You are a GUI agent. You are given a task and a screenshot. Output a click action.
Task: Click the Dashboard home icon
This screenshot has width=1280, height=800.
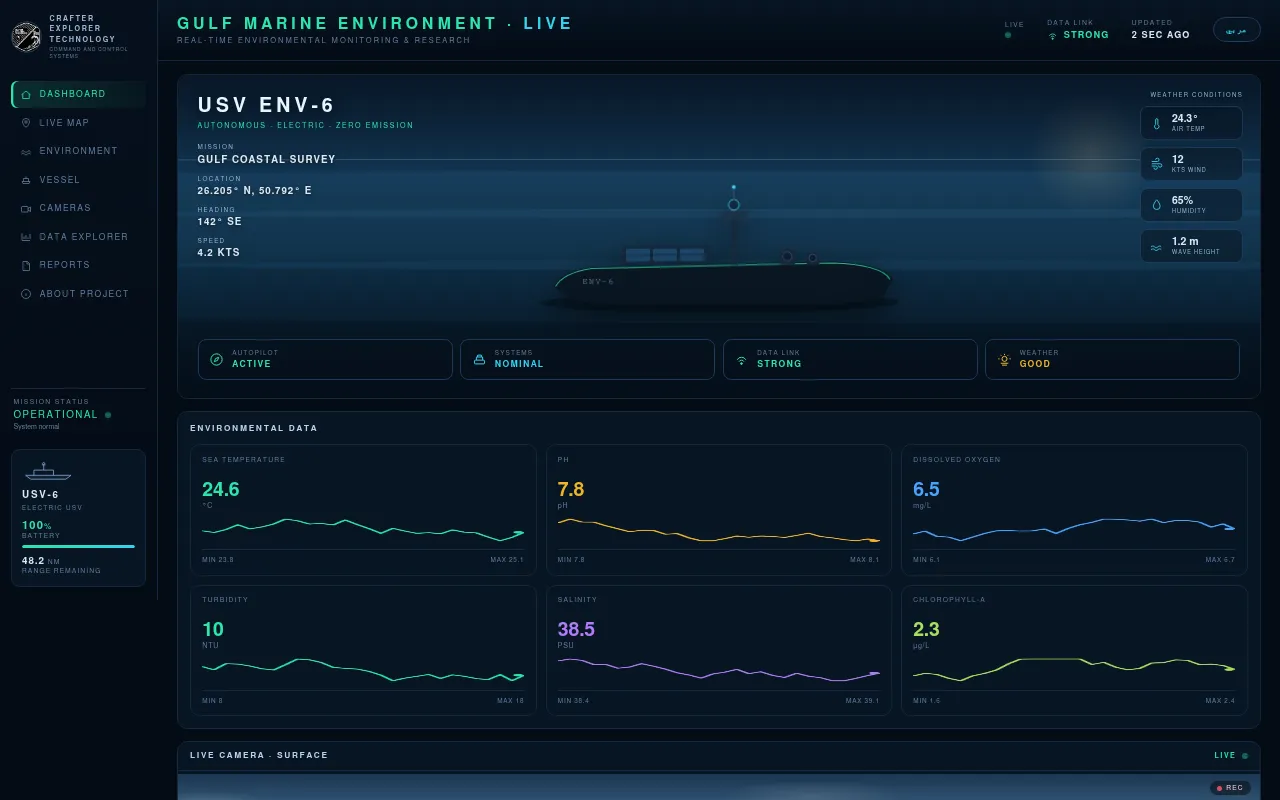pyautogui.click(x=26, y=94)
